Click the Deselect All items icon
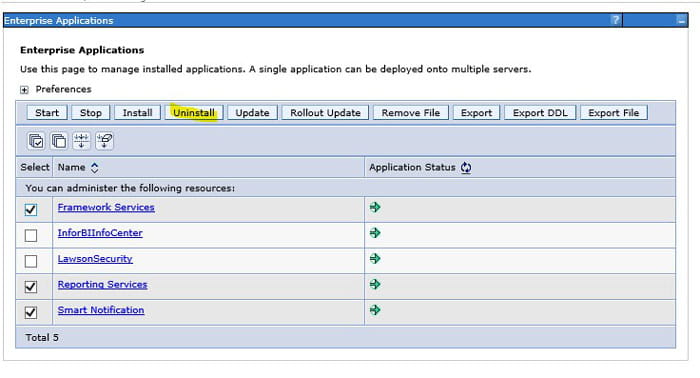The height and width of the screenshot is (378, 700). 58,141
